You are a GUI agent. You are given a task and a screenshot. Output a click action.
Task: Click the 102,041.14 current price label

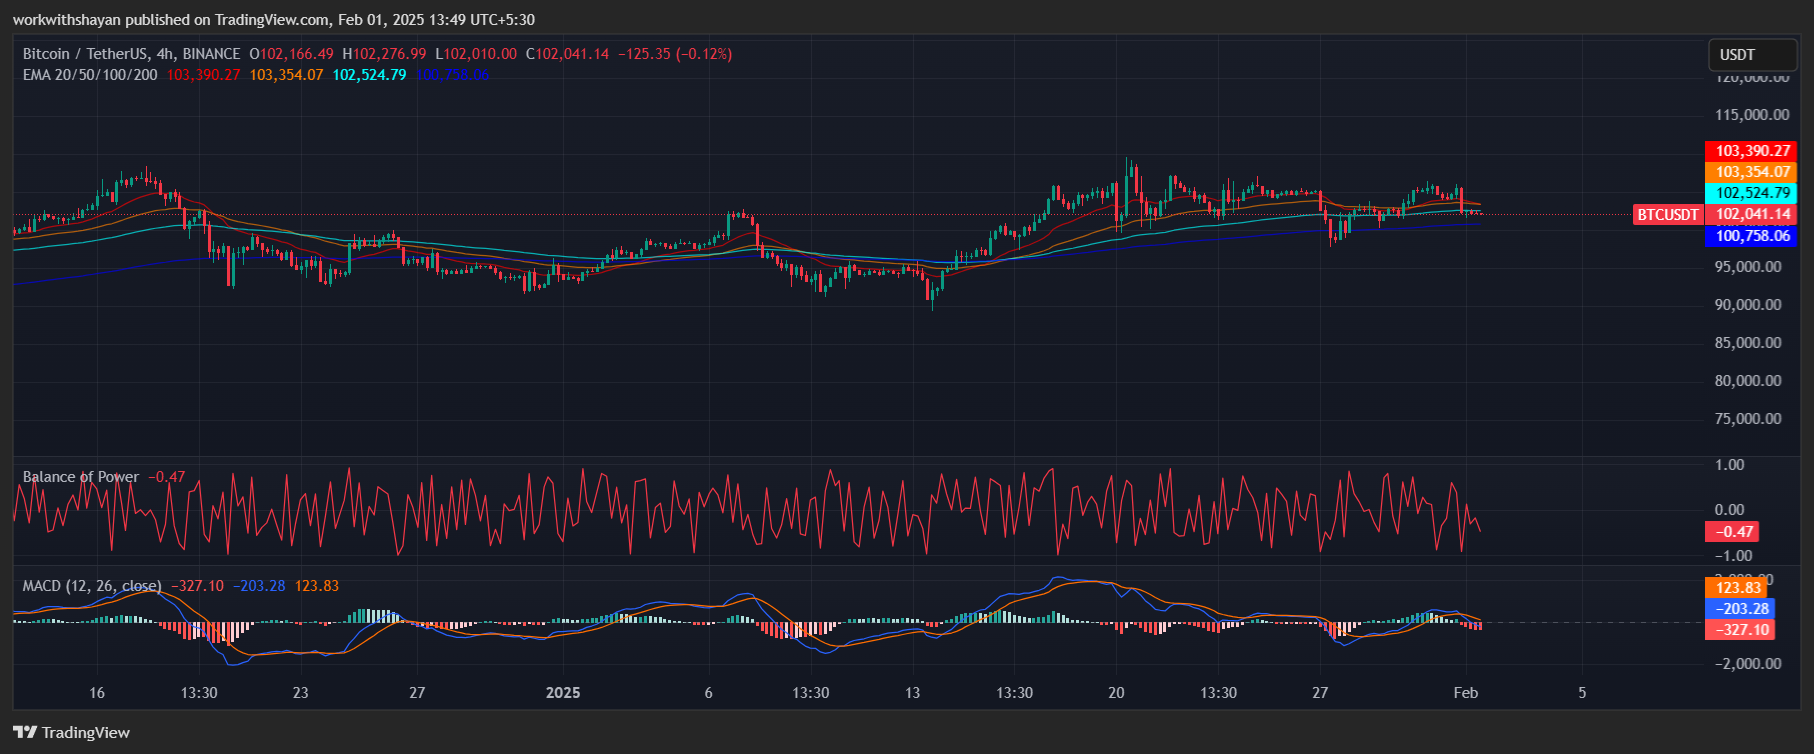pos(1752,215)
